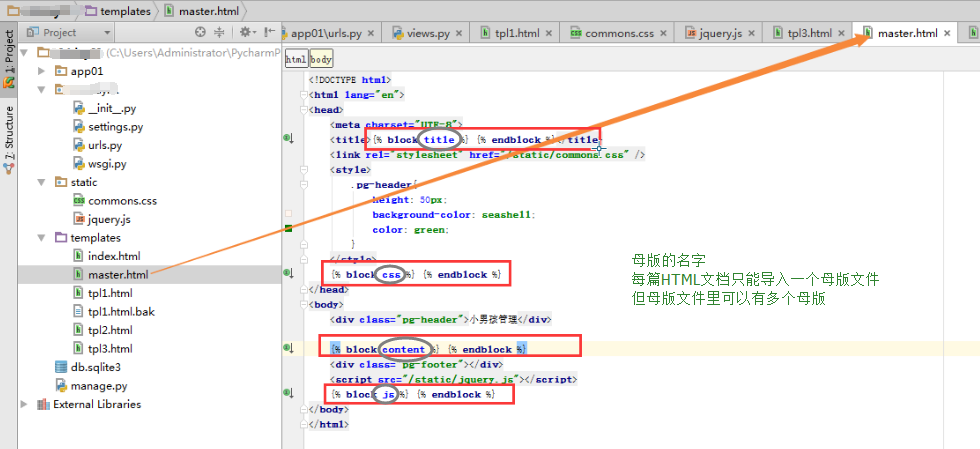Screen dimensions: 980x449
Task: Select tpl1.html.bak in project tree
Action: tap(121, 311)
